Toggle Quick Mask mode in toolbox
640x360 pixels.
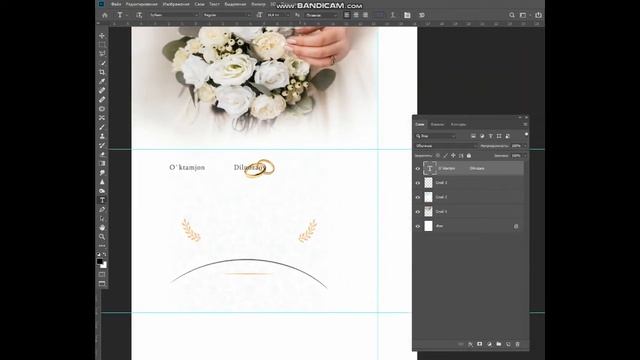[102, 274]
